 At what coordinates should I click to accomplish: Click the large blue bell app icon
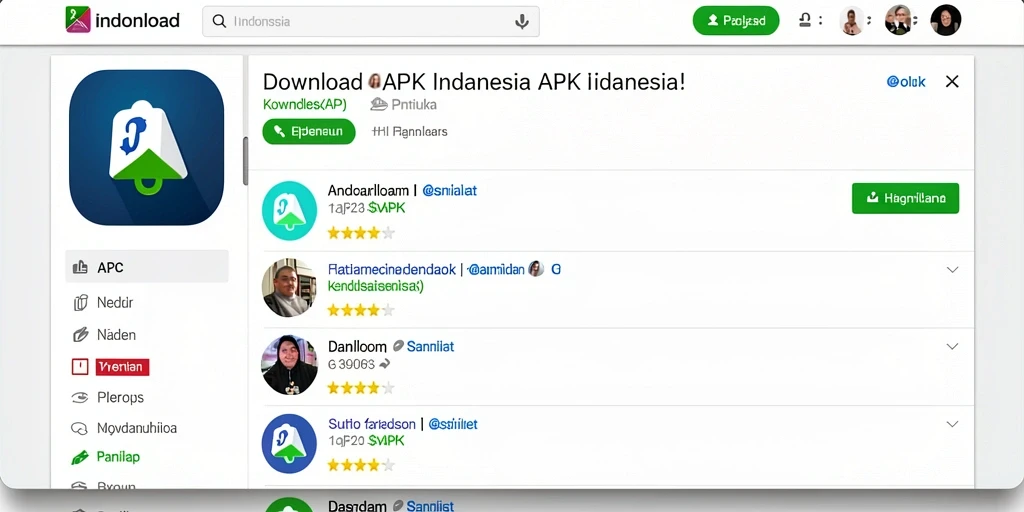pos(146,148)
